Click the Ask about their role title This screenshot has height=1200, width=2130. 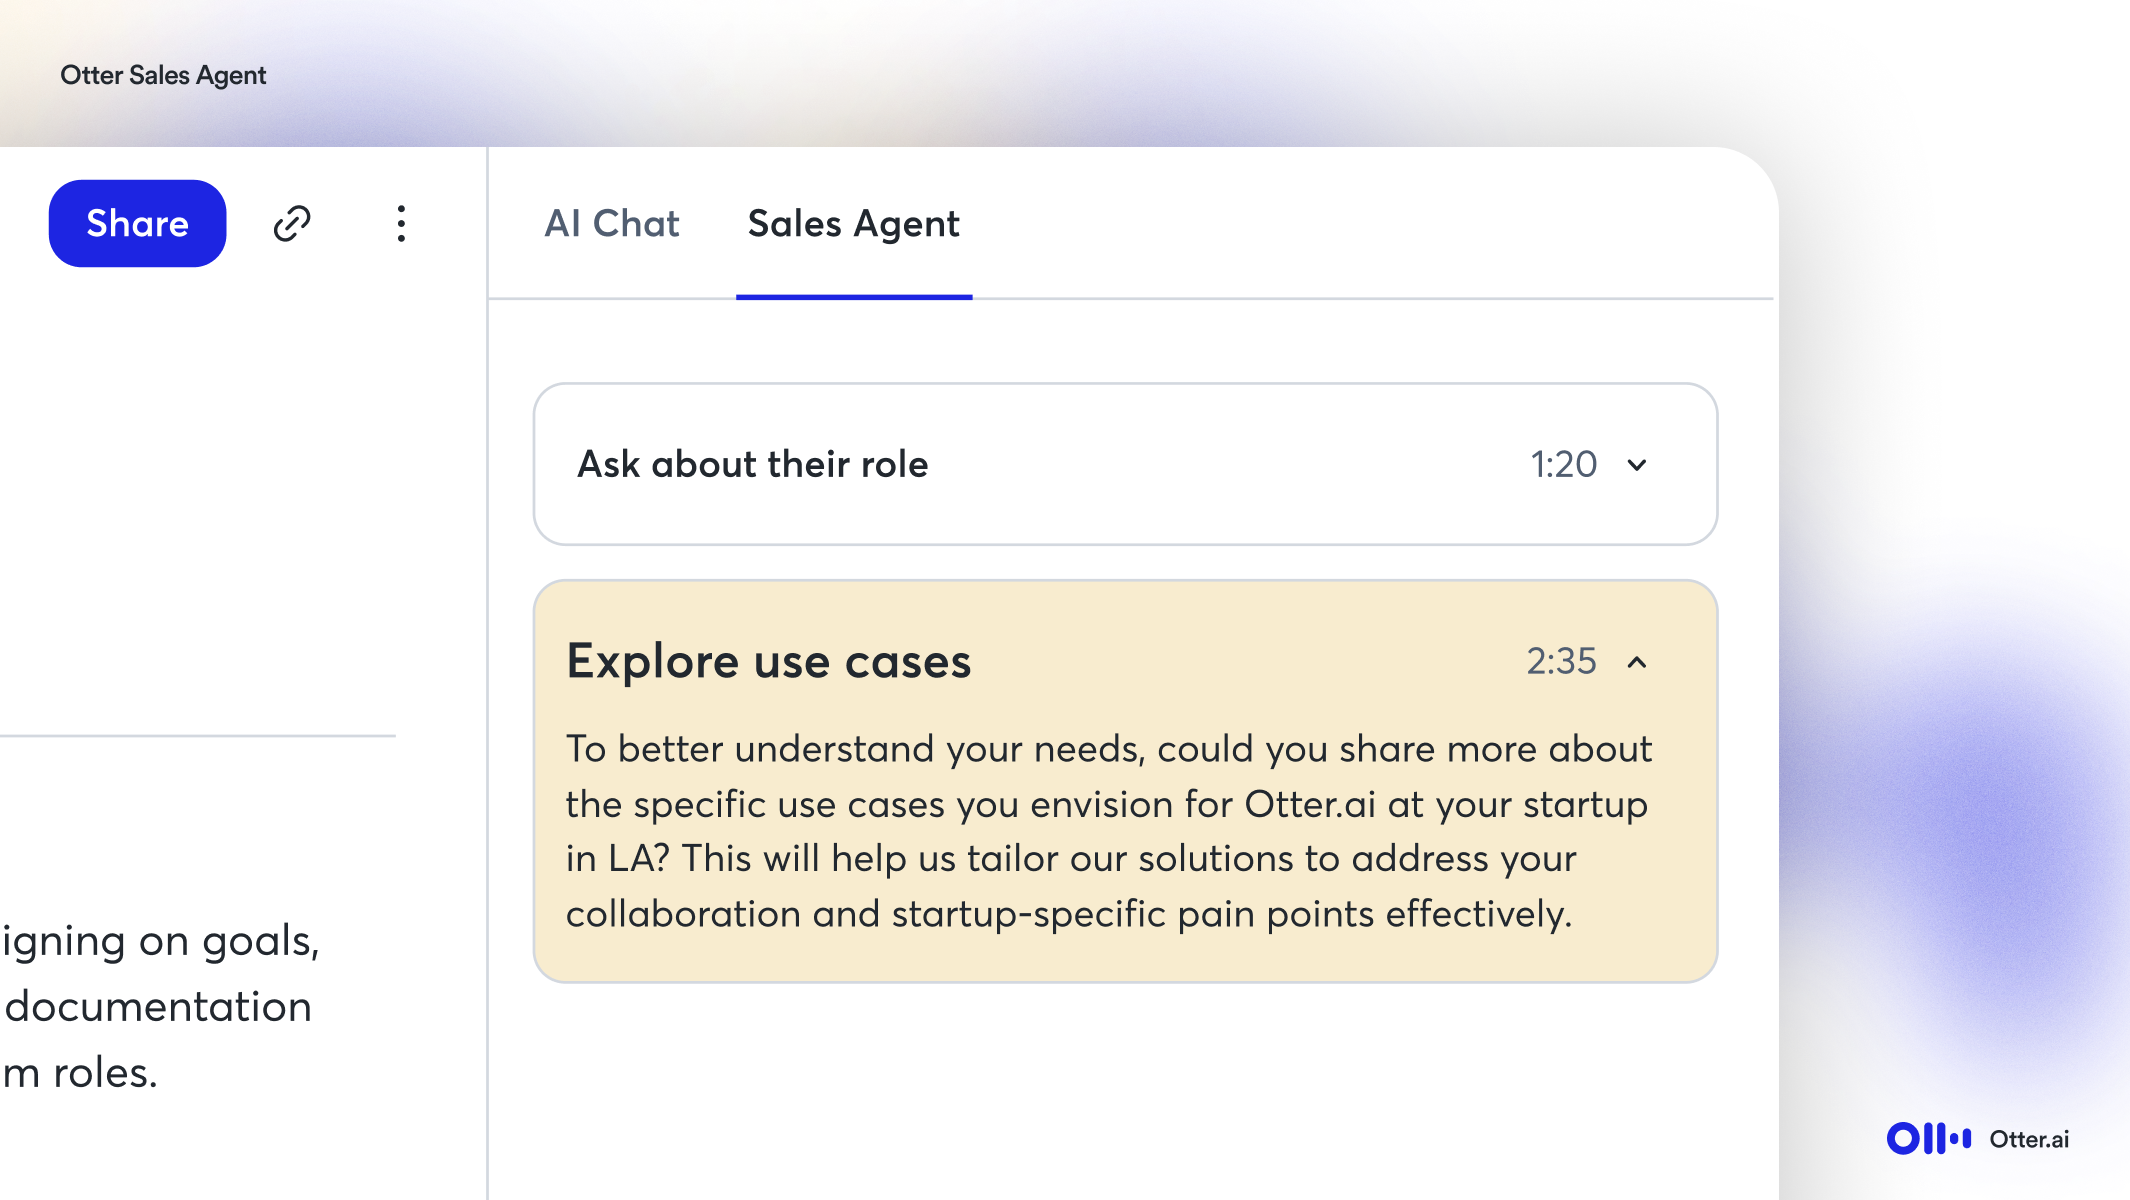(x=752, y=465)
